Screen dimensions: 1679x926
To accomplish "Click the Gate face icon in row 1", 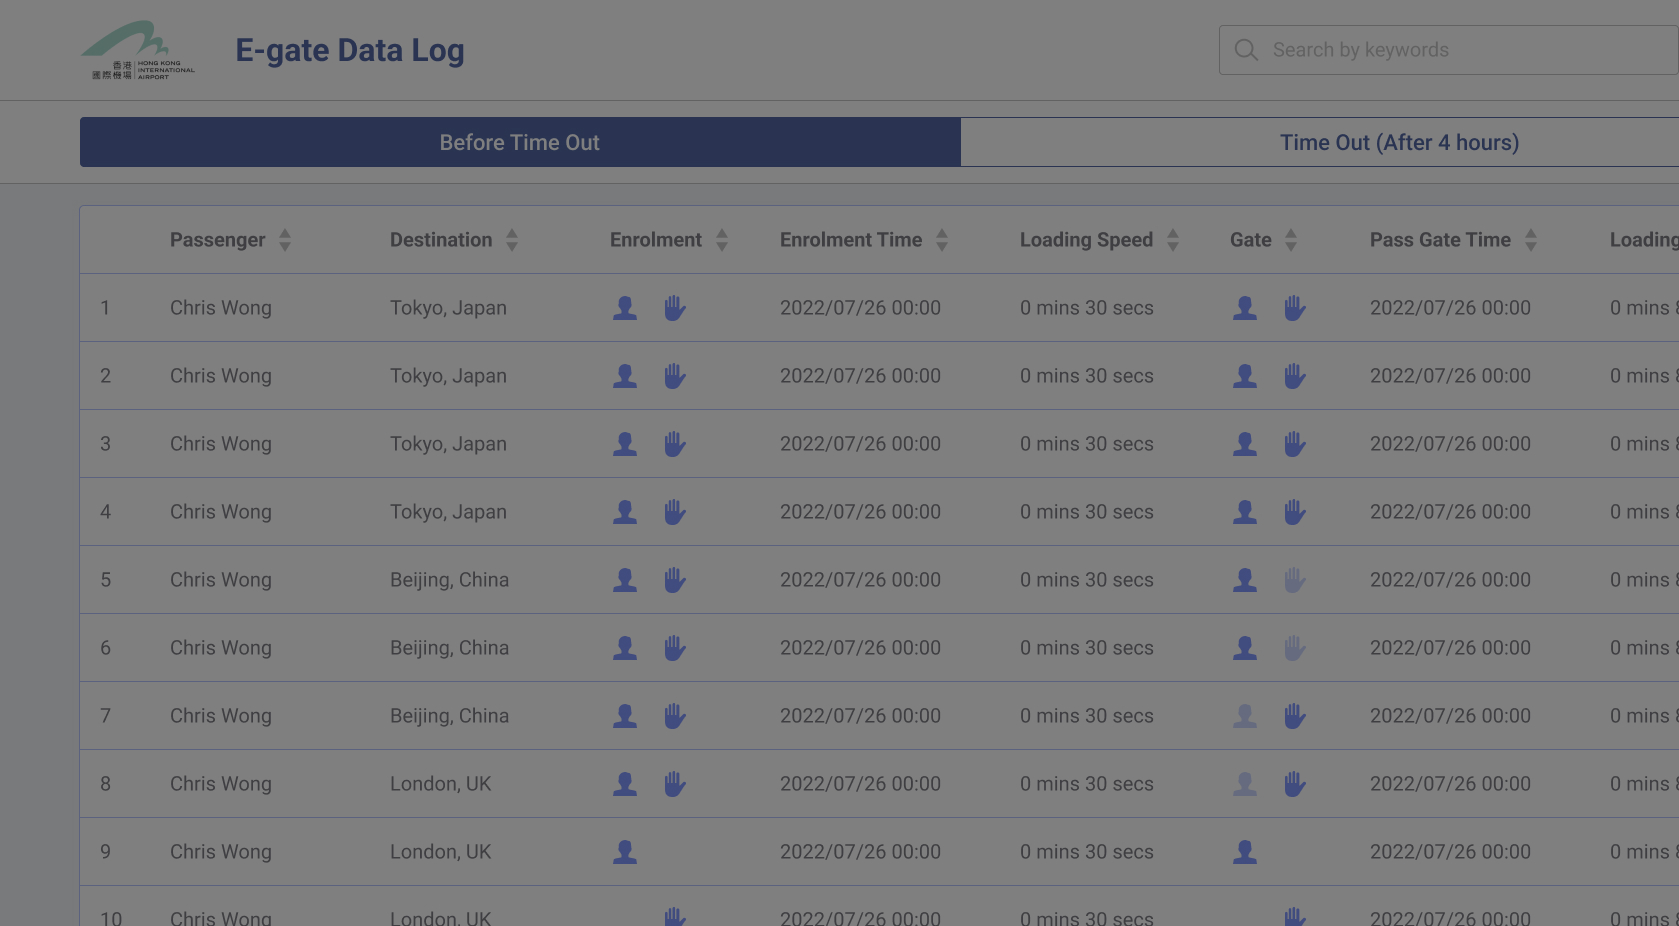I will pos(1245,308).
